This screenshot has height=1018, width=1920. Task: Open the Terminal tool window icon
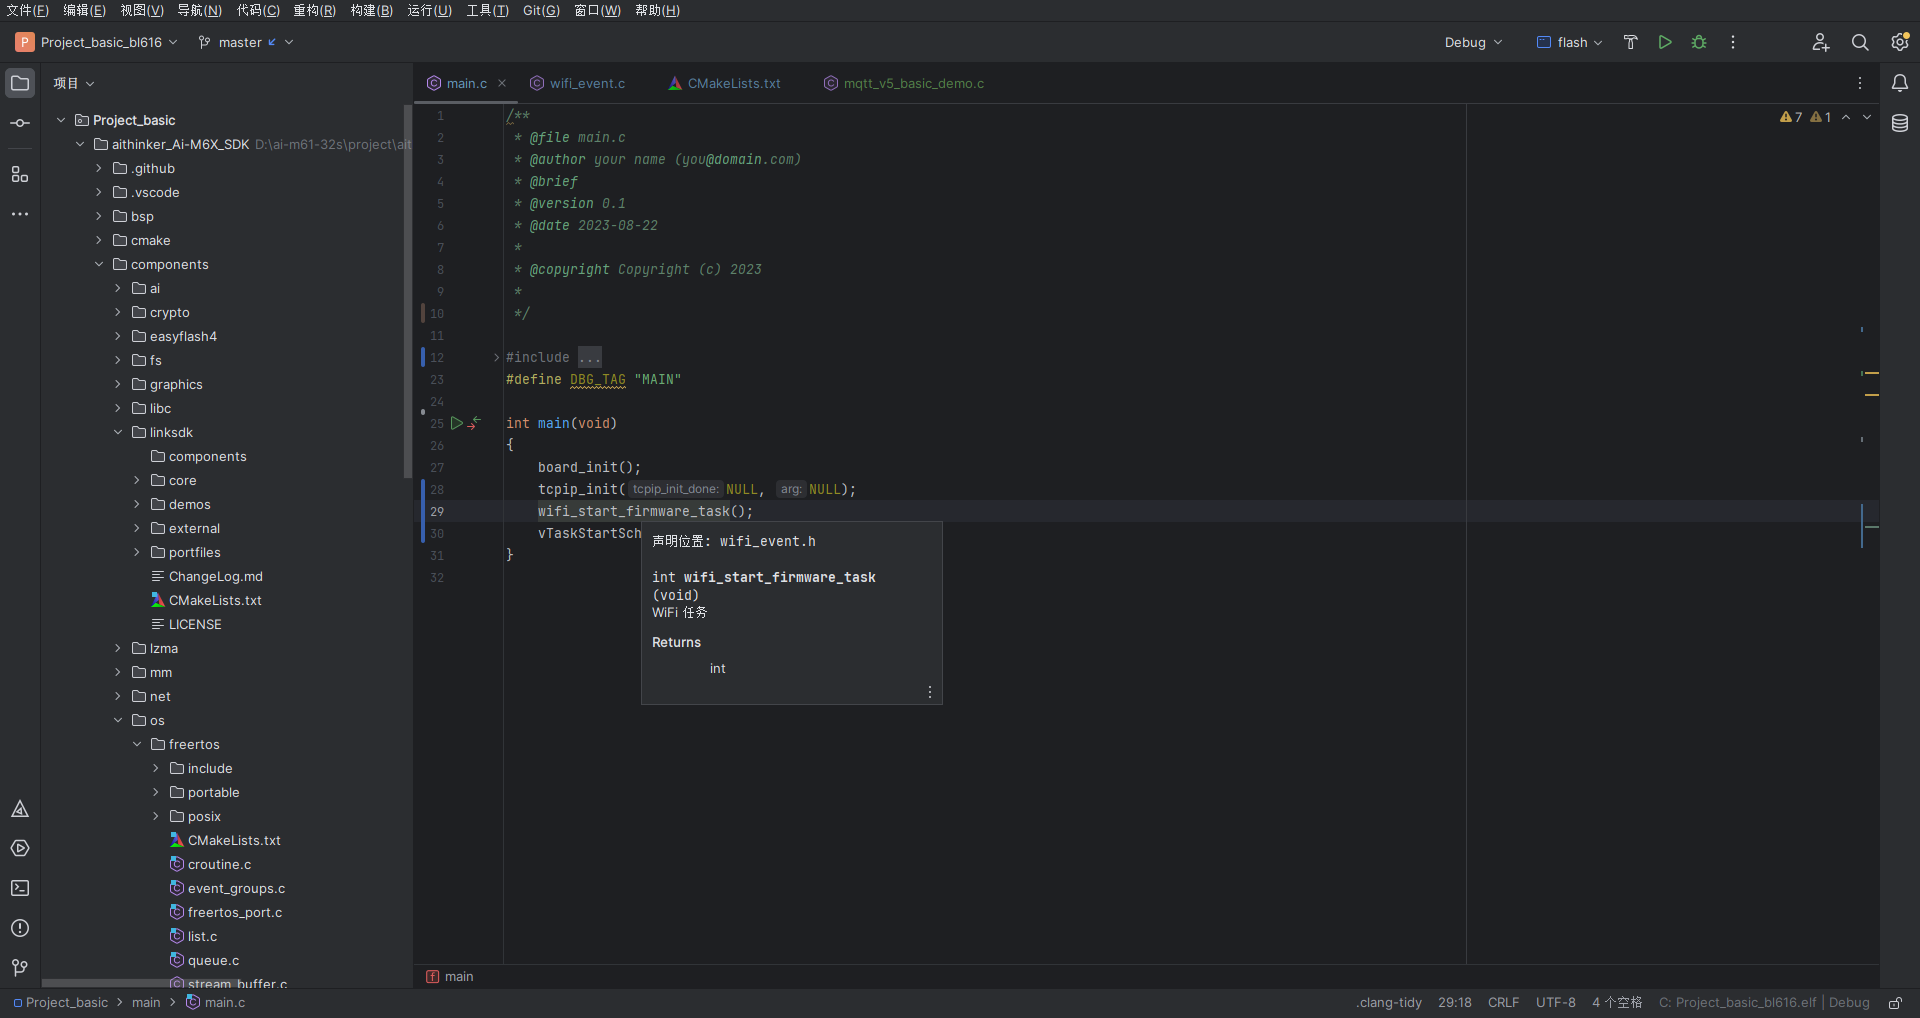20,888
